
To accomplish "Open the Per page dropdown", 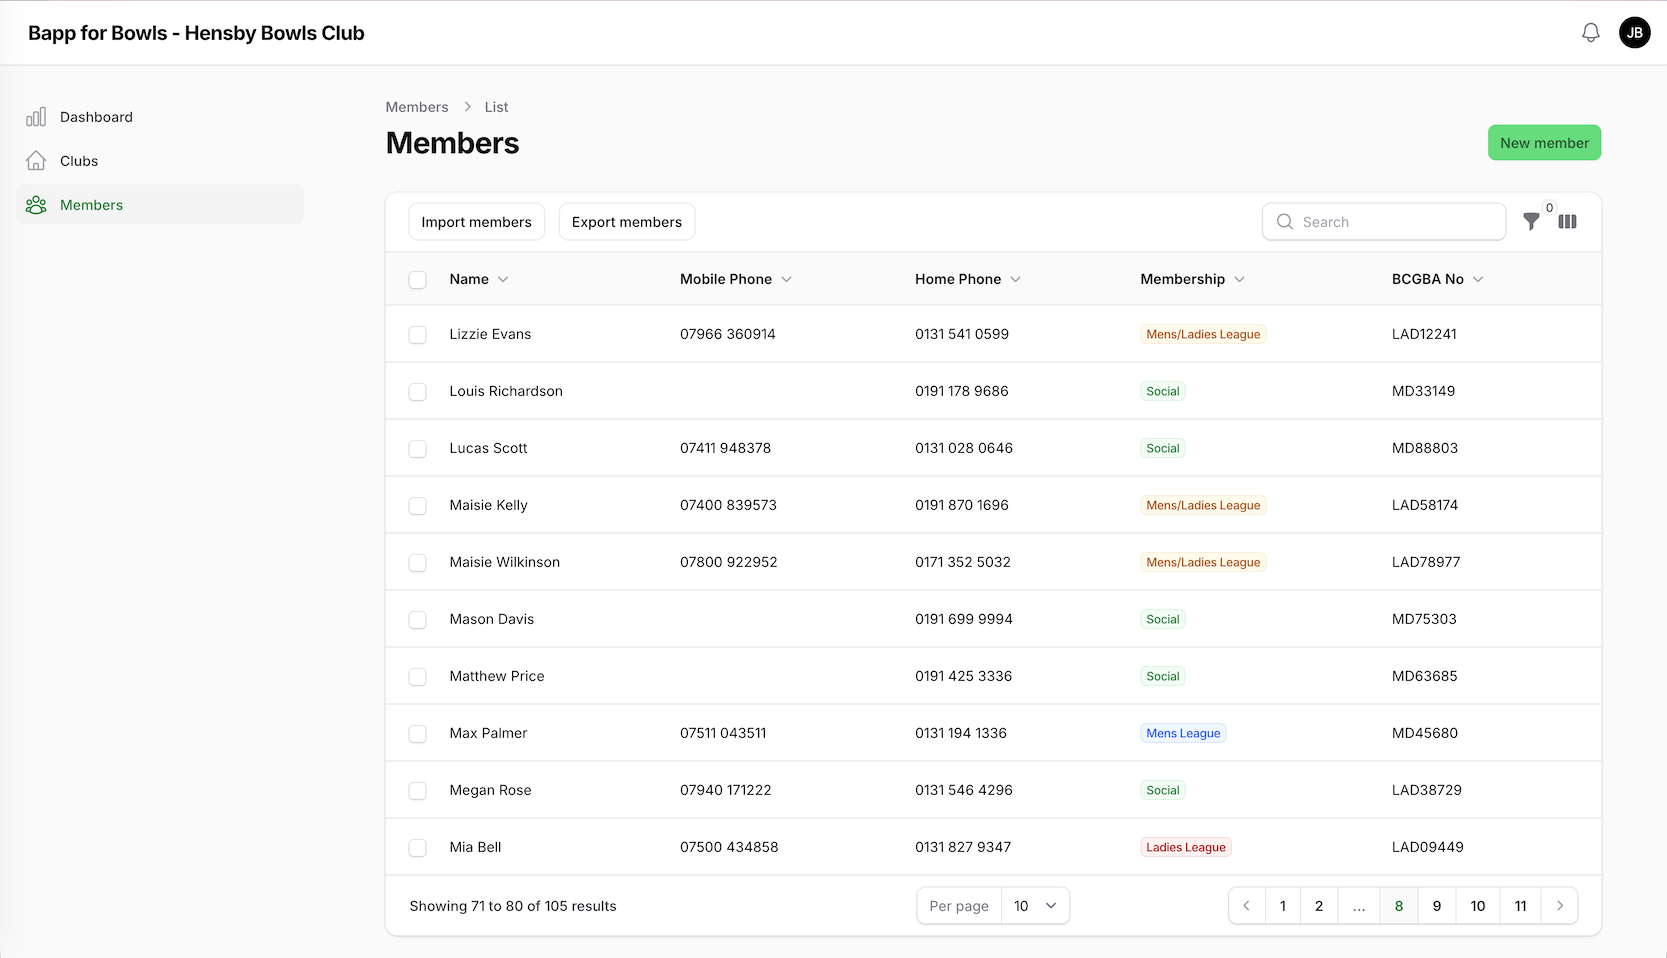I will point(1034,905).
